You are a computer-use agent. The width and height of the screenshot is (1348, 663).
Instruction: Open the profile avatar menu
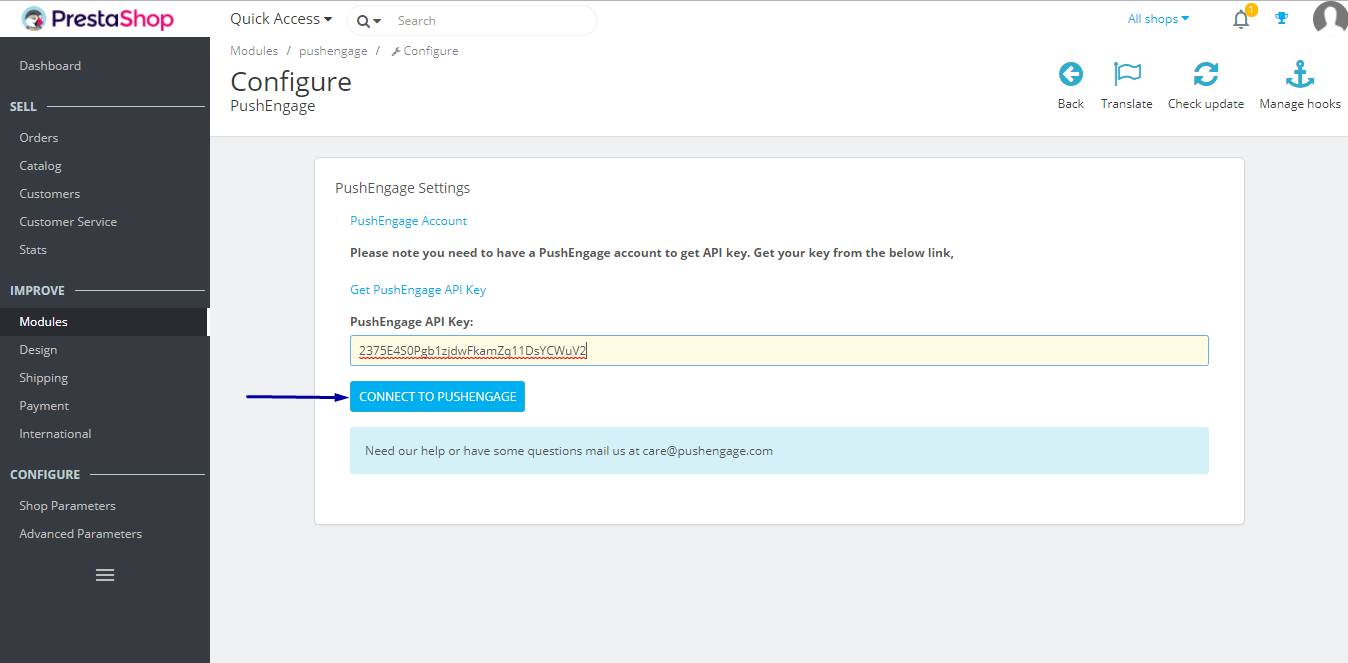click(1330, 17)
